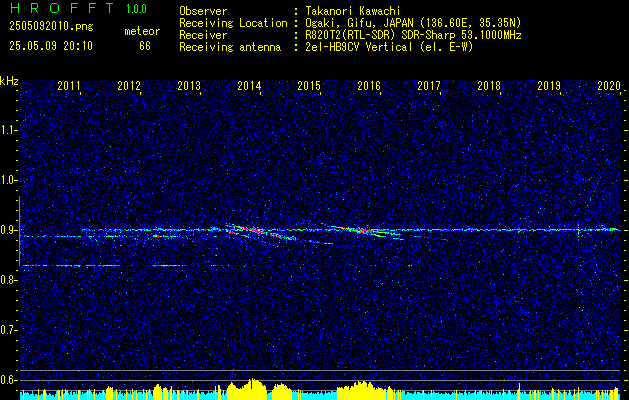Click the yellow power peak below 2016
The image size is (629, 400).
click(x=361, y=390)
